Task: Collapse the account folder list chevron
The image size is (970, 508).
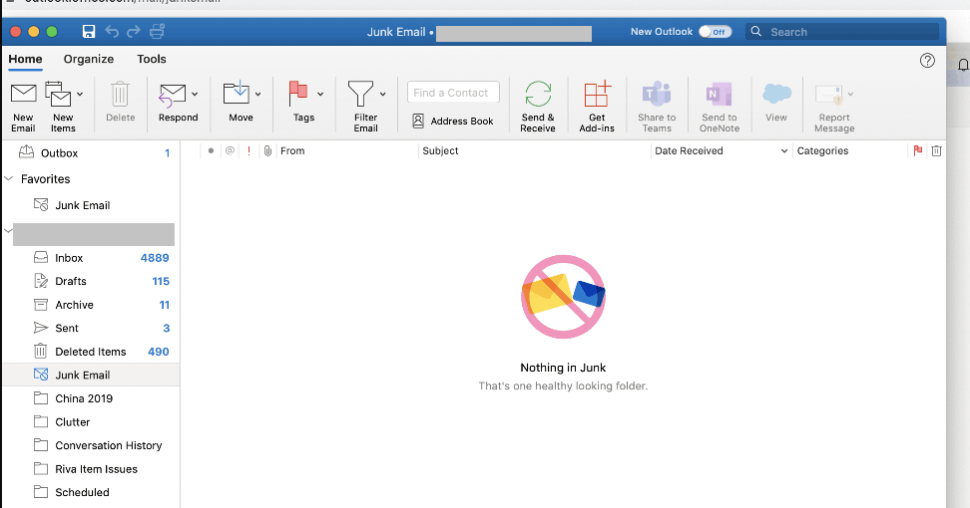Action: coord(8,231)
